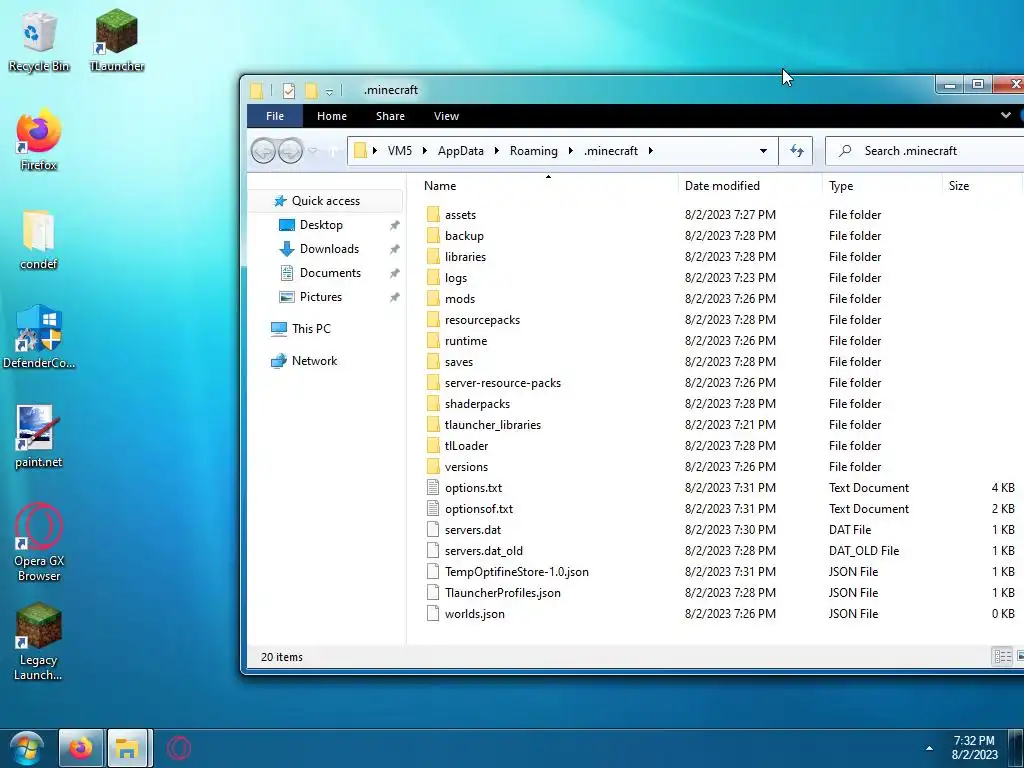The image size is (1024, 768).
Task: Open the Customize Quick Access Toolbar dropdown
Action: (x=329, y=91)
